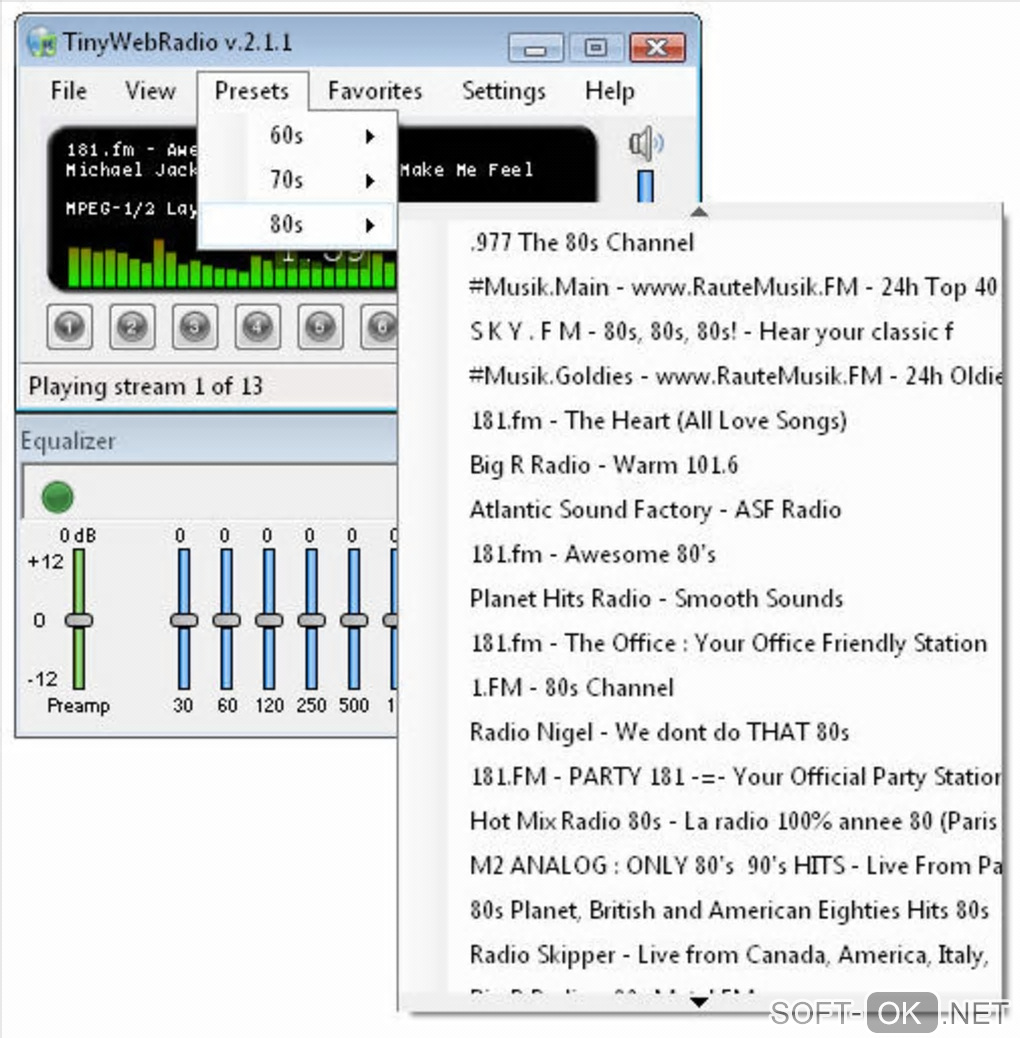Image resolution: width=1020 pixels, height=1038 pixels.
Task: Open the View menu
Action: tap(151, 91)
